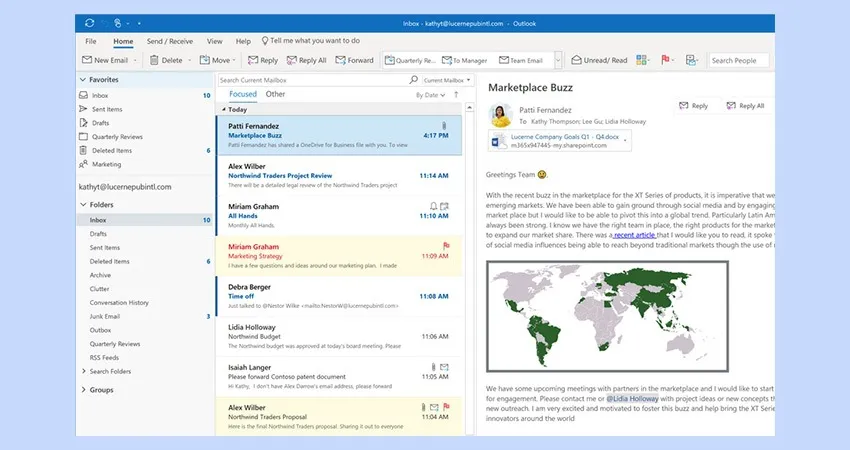The width and height of the screenshot is (850, 450).
Task: Expand the Quick Steps gallery arrow
Action: [x=558, y=60]
